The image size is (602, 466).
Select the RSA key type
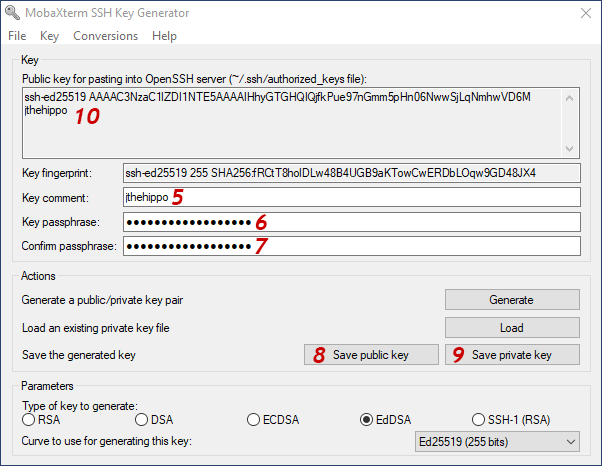pos(28,419)
